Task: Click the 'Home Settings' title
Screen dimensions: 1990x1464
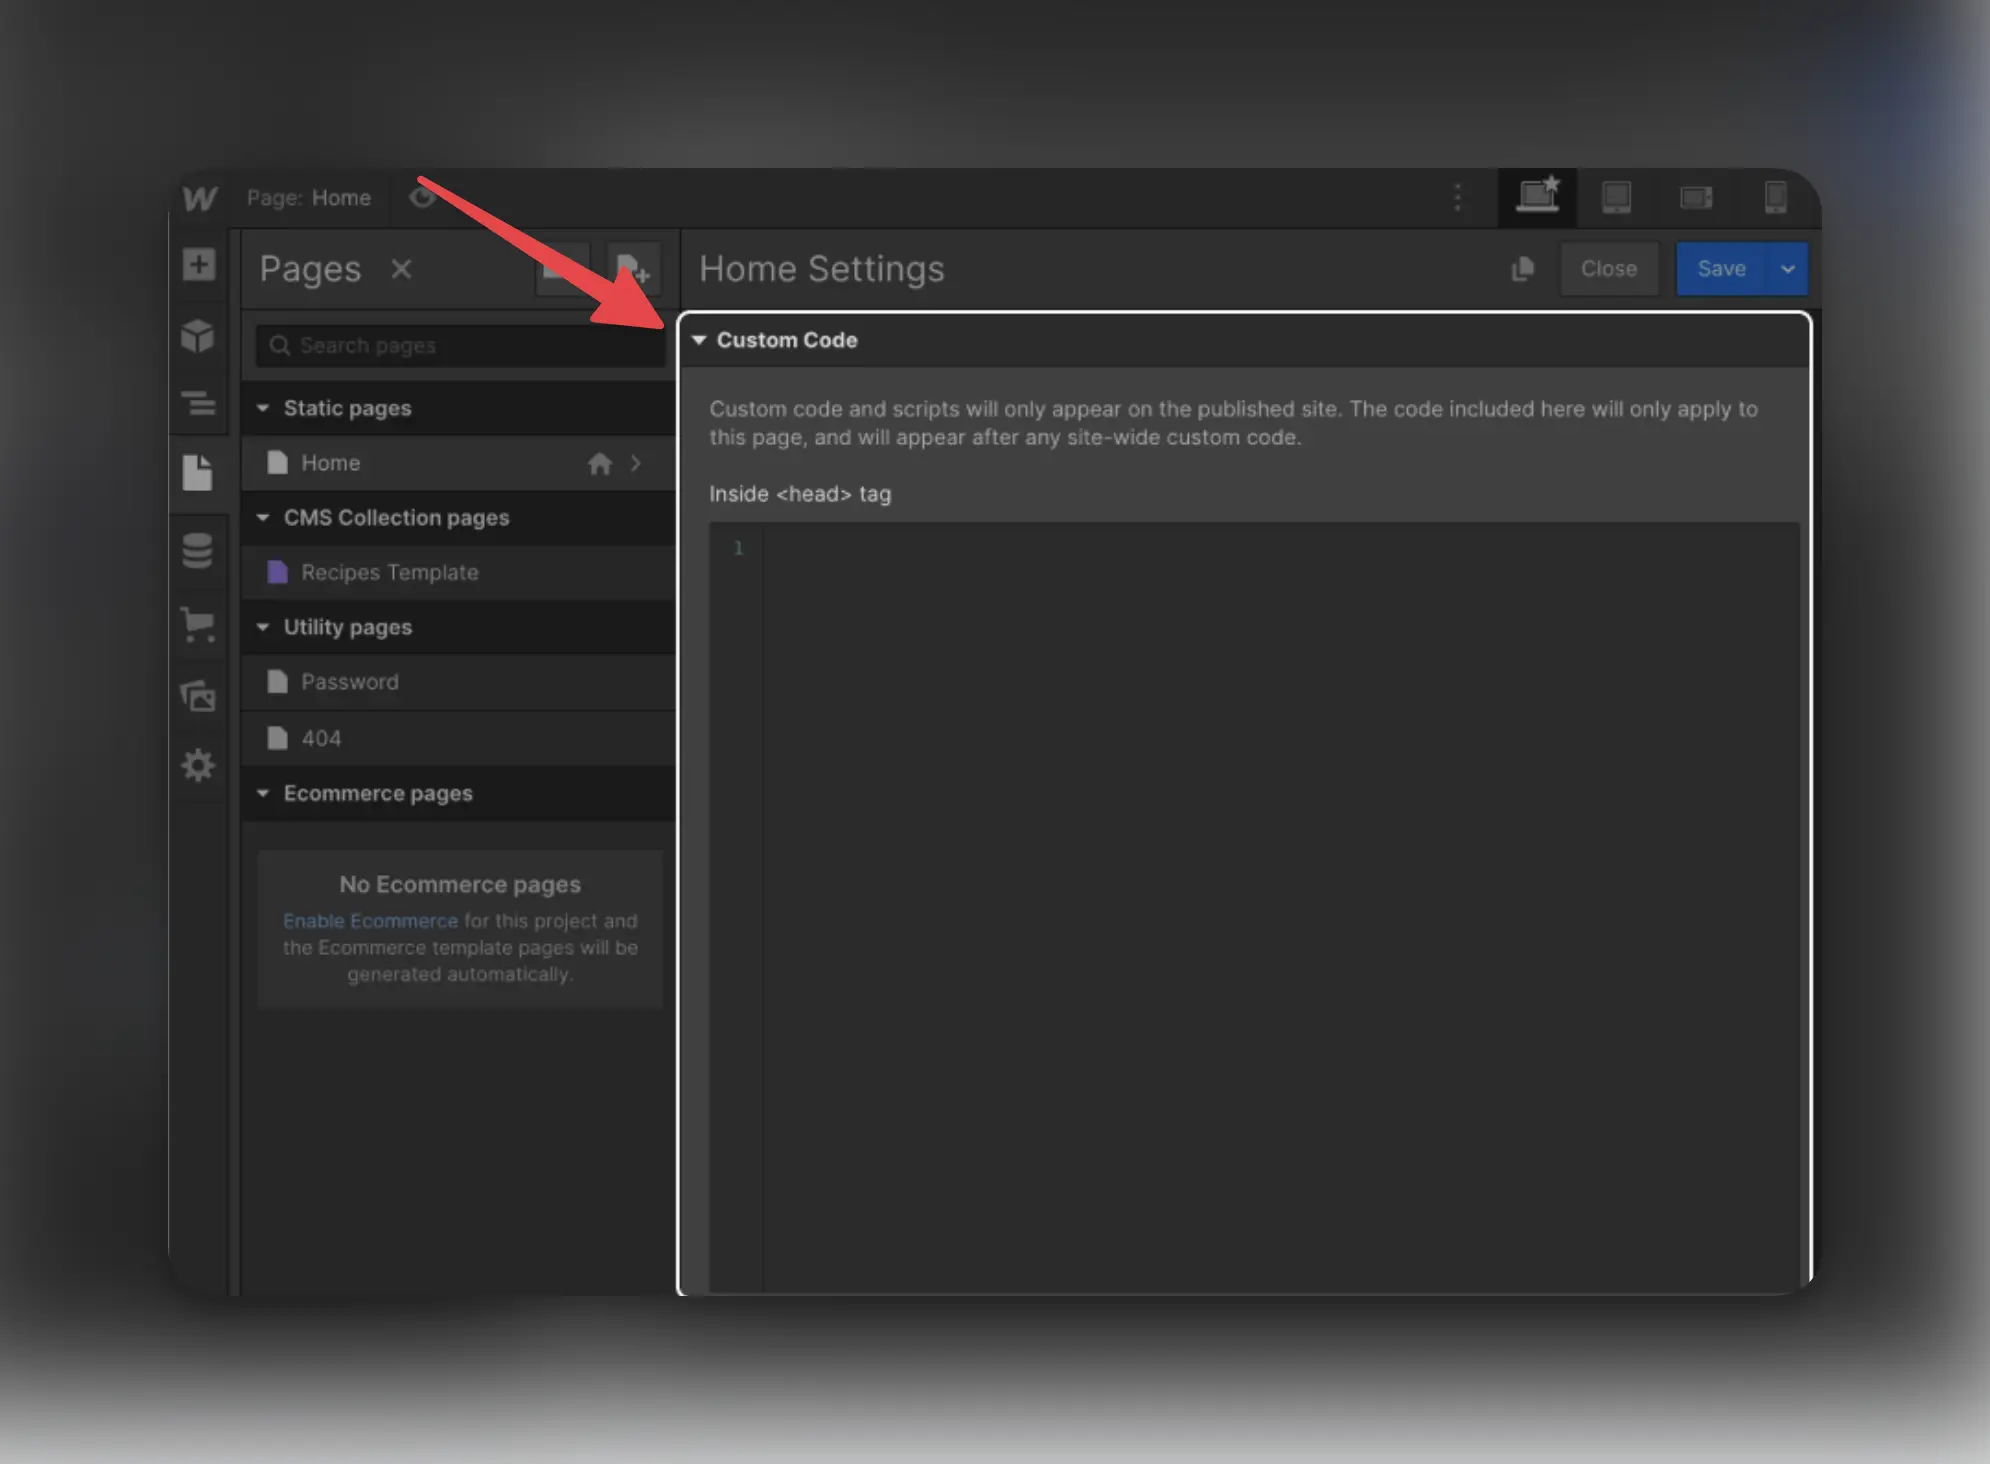Action: click(822, 269)
